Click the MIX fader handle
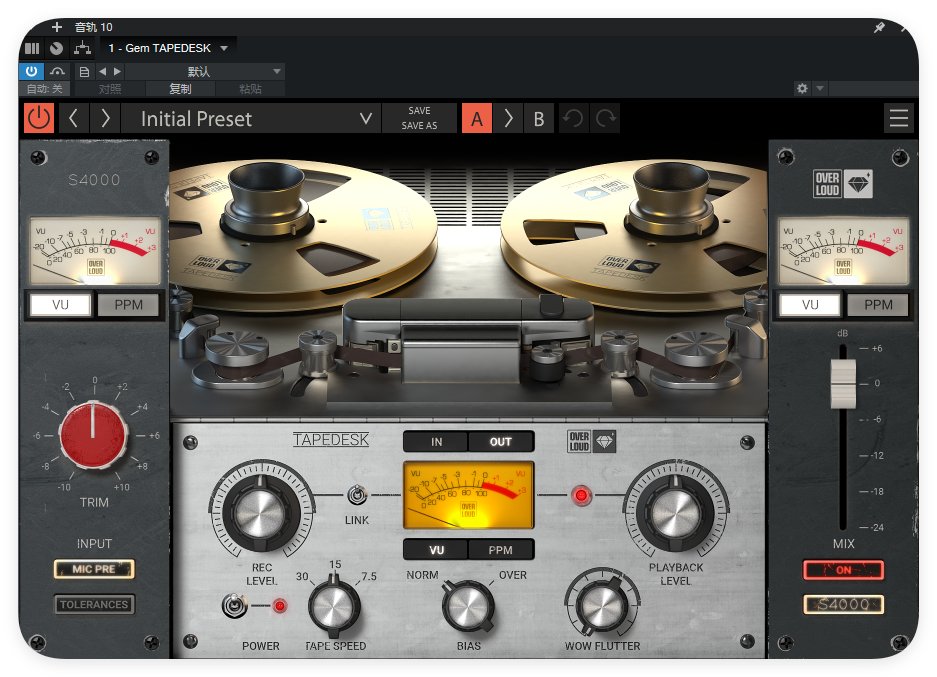 (843, 384)
